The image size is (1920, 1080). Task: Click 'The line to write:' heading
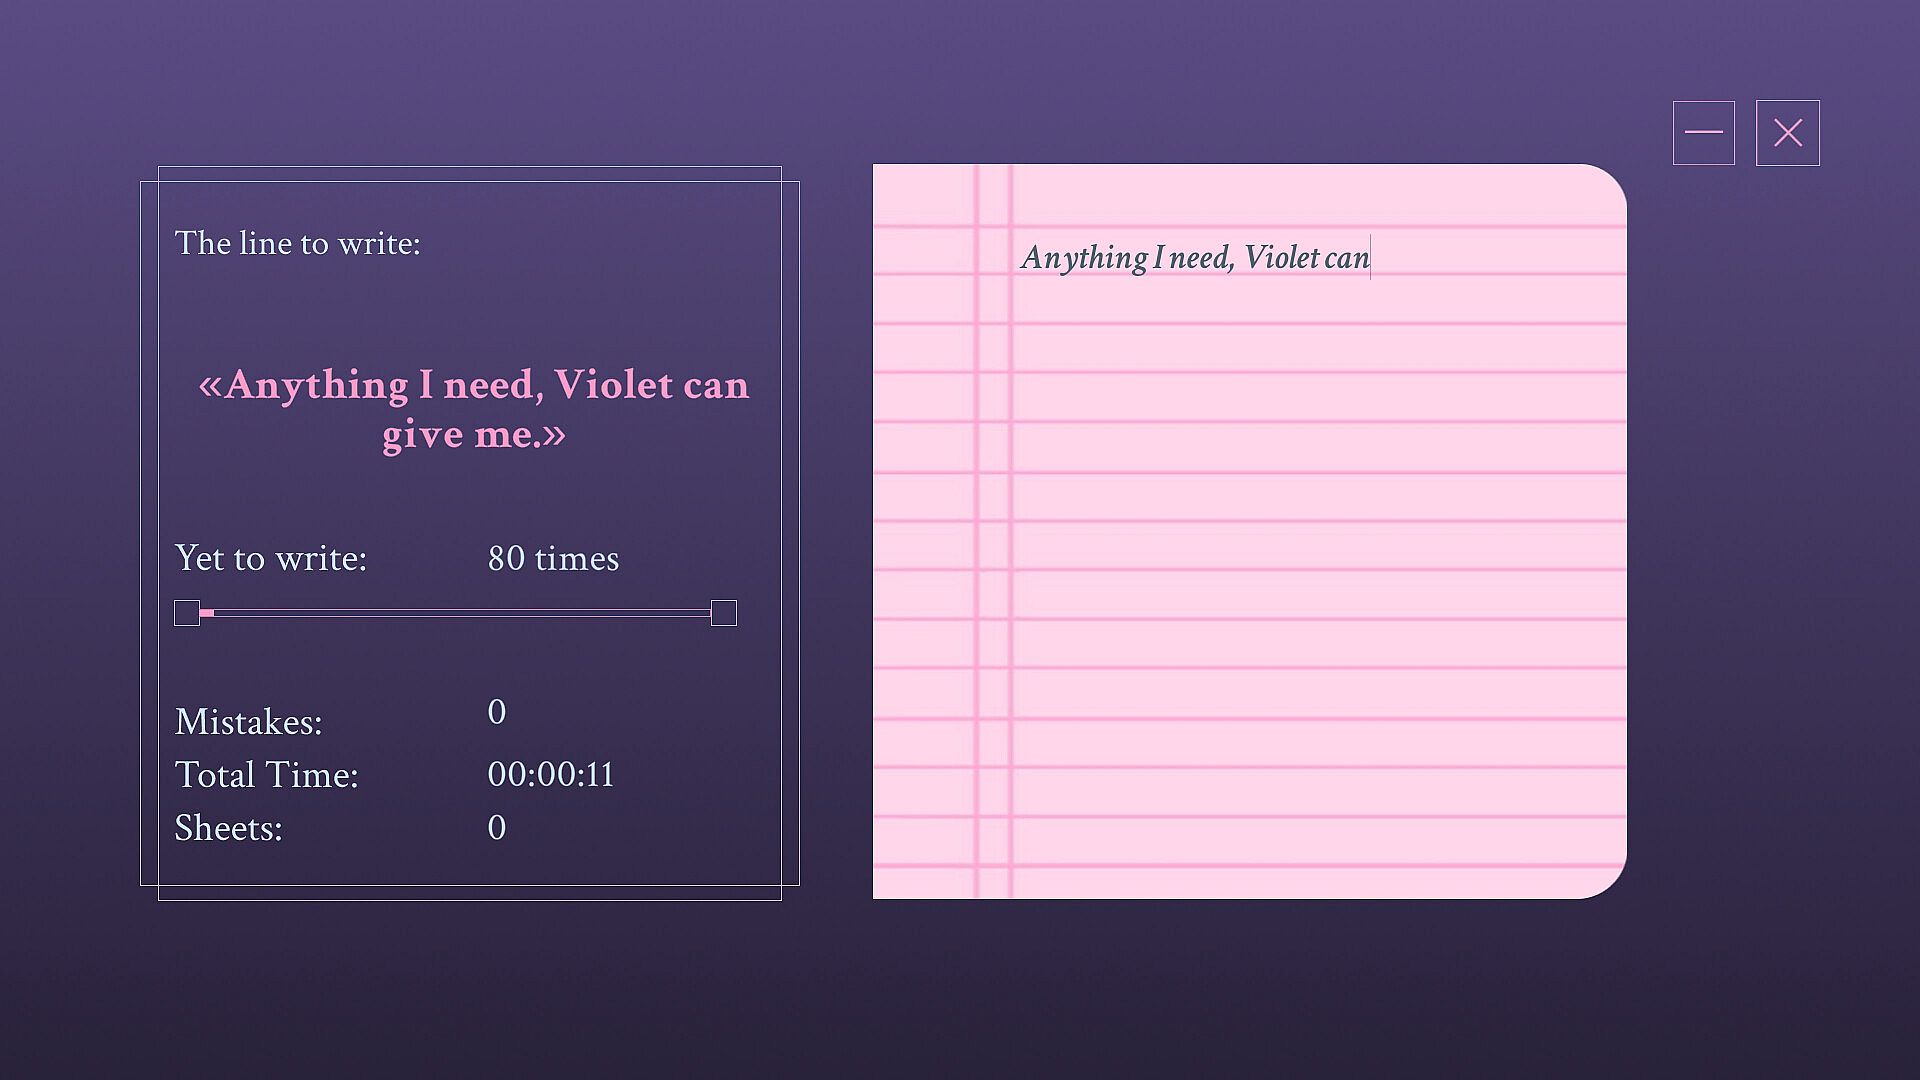point(297,243)
